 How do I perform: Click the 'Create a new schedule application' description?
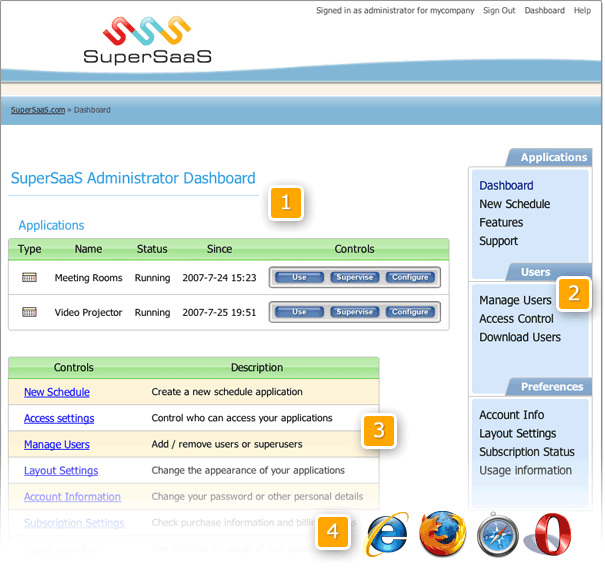pyautogui.click(x=227, y=392)
